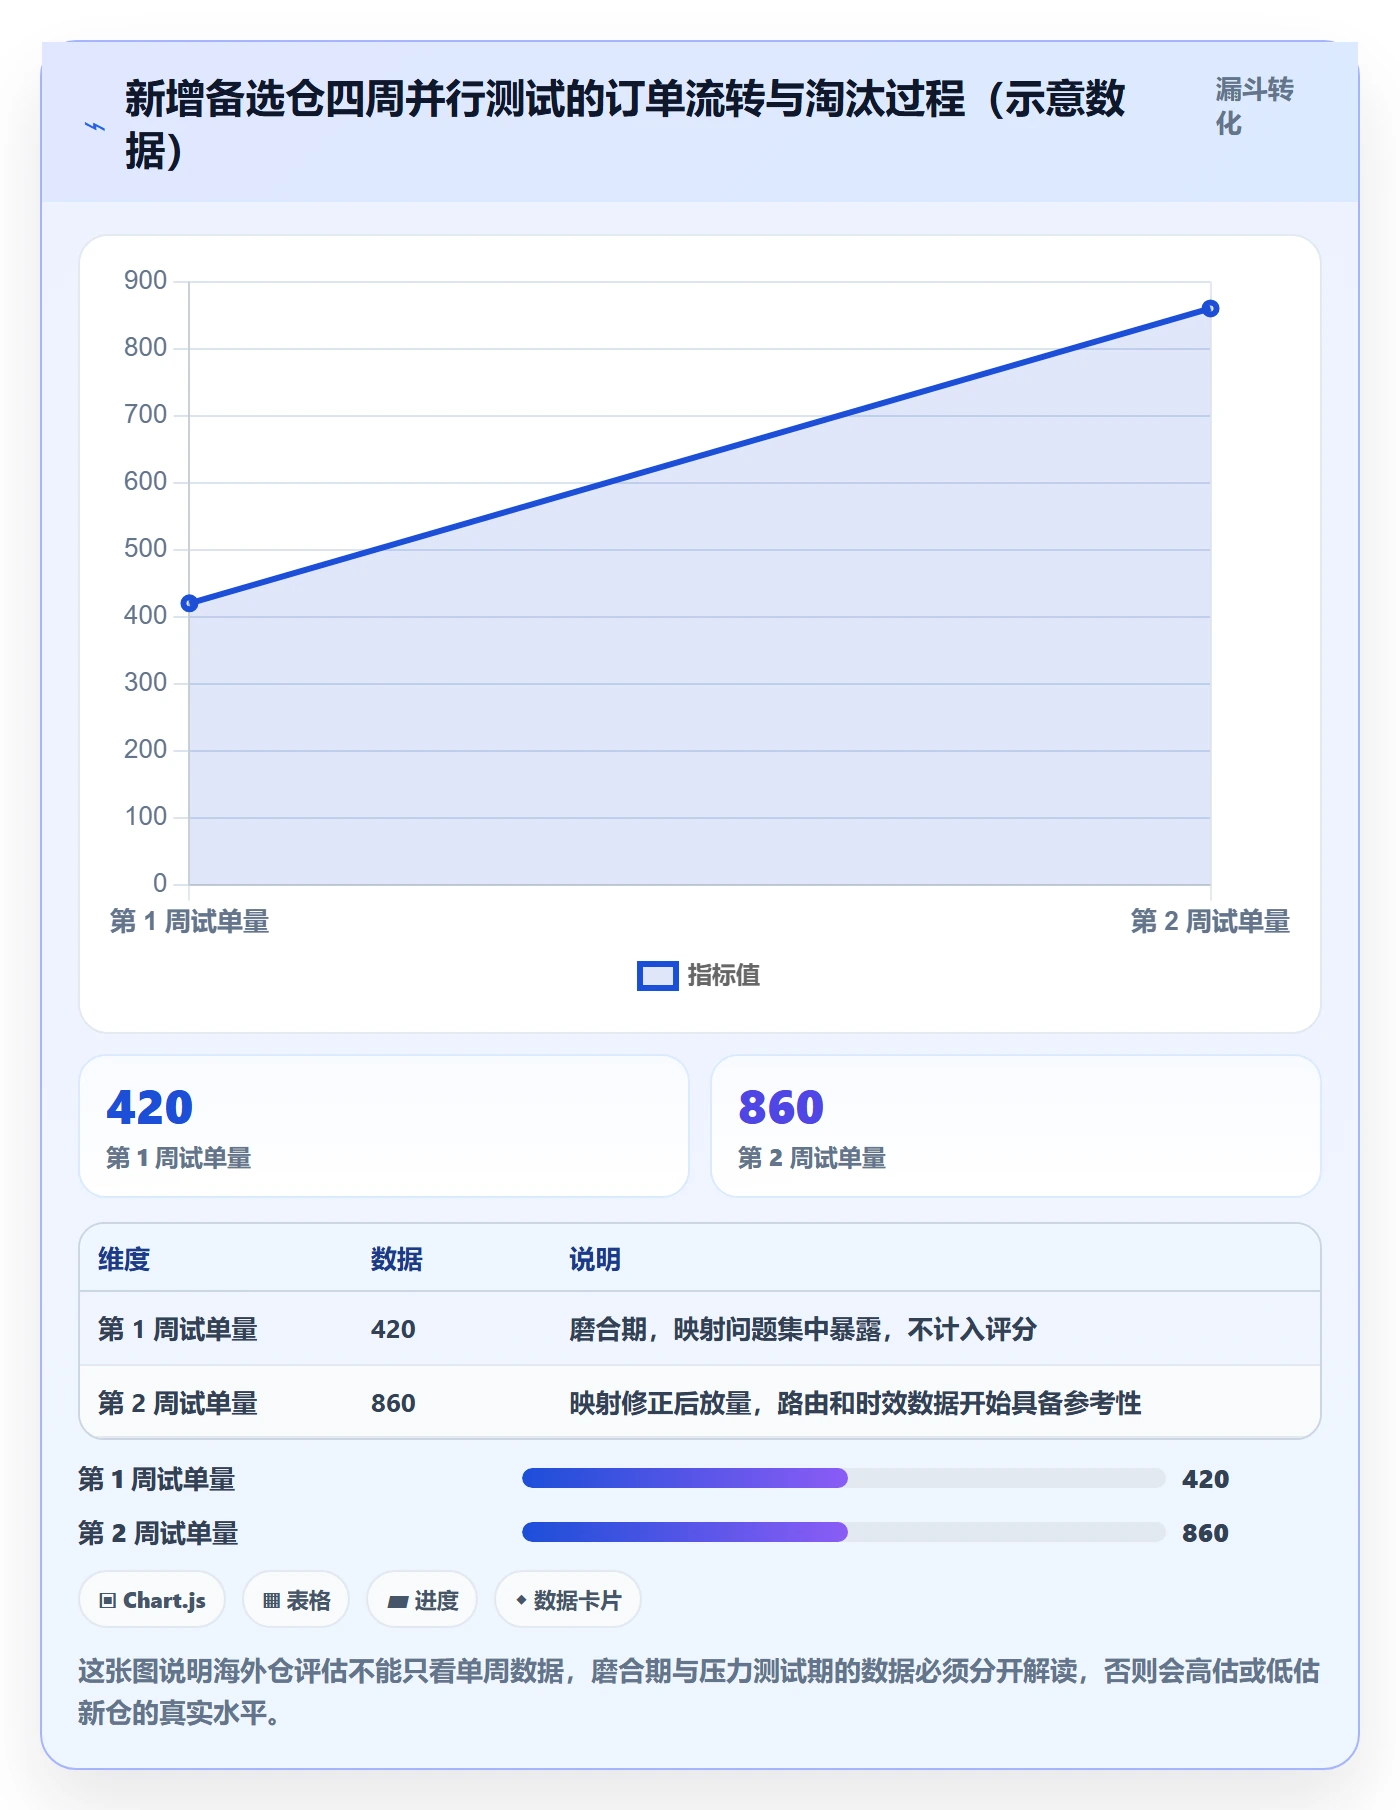The width and height of the screenshot is (1400, 1810).
Task: Click the bar icon in 进度 chip
Action: pos(397,1602)
